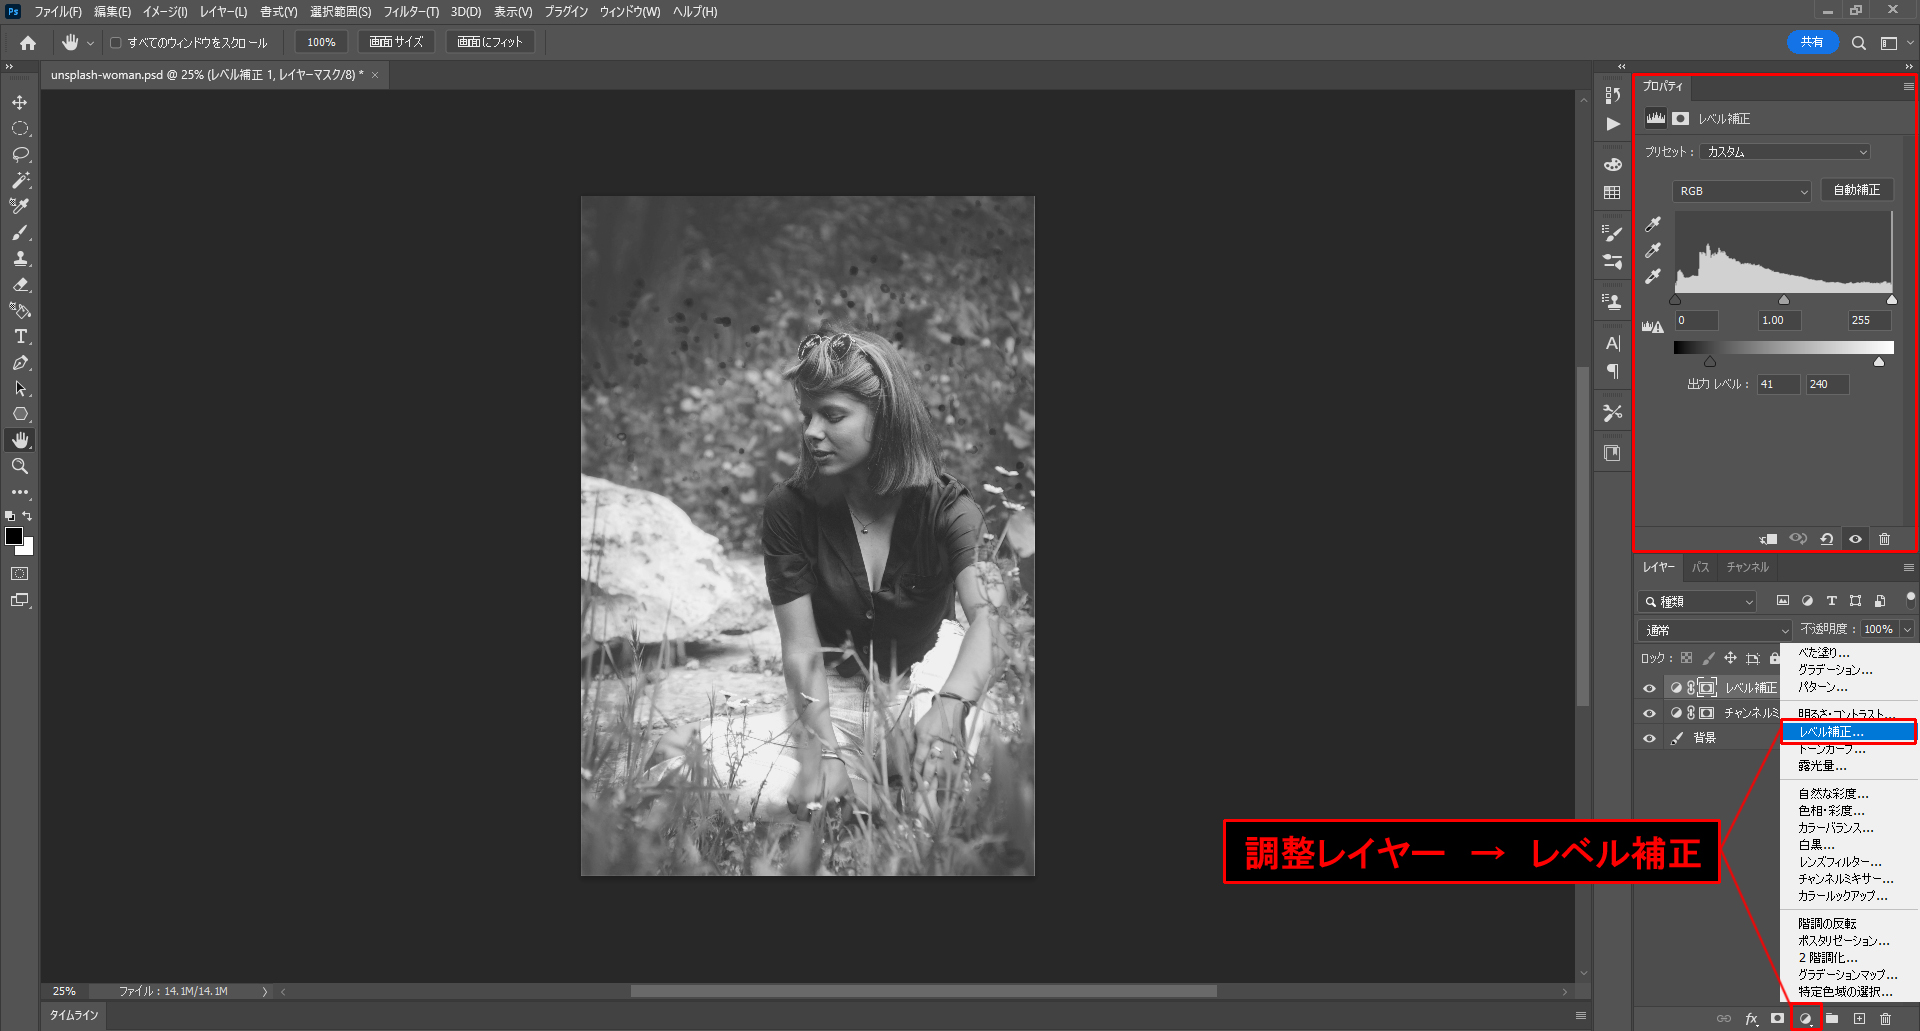Hide the レベル補正 layer
This screenshot has height=1031, width=1920.
[1650, 688]
